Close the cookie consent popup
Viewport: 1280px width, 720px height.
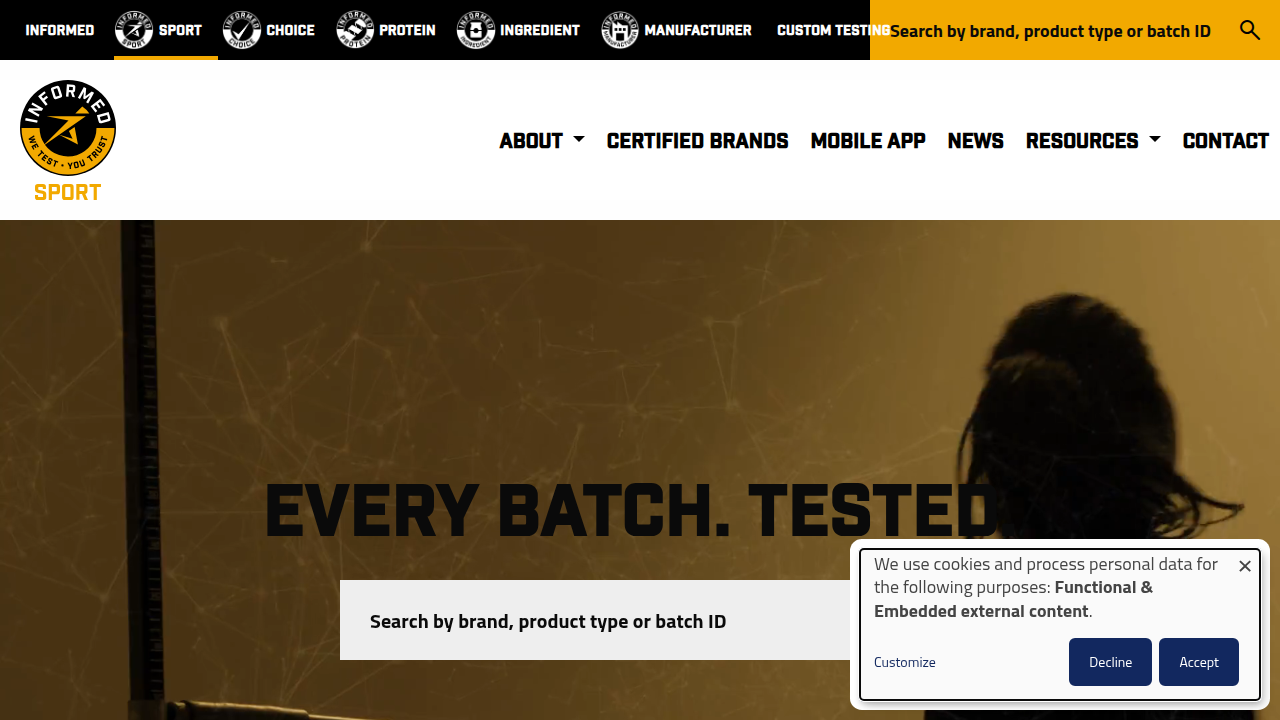click(x=1245, y=566)
